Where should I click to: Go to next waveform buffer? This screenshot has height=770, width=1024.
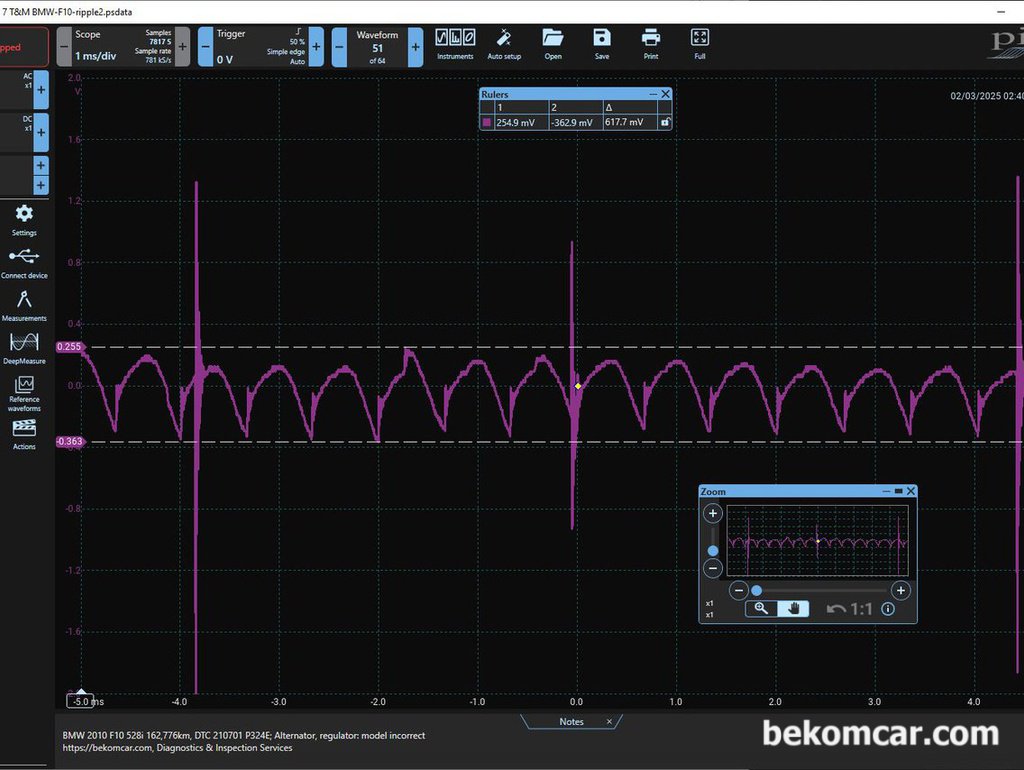415,47
